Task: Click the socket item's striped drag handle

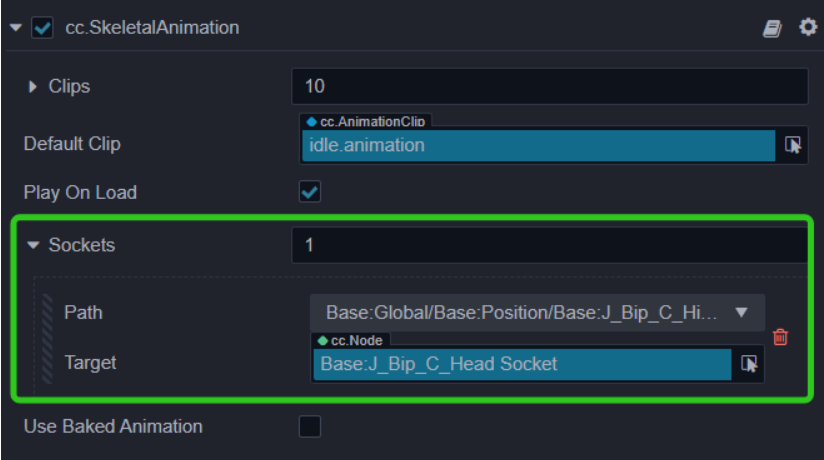Action: coord(46,337)
